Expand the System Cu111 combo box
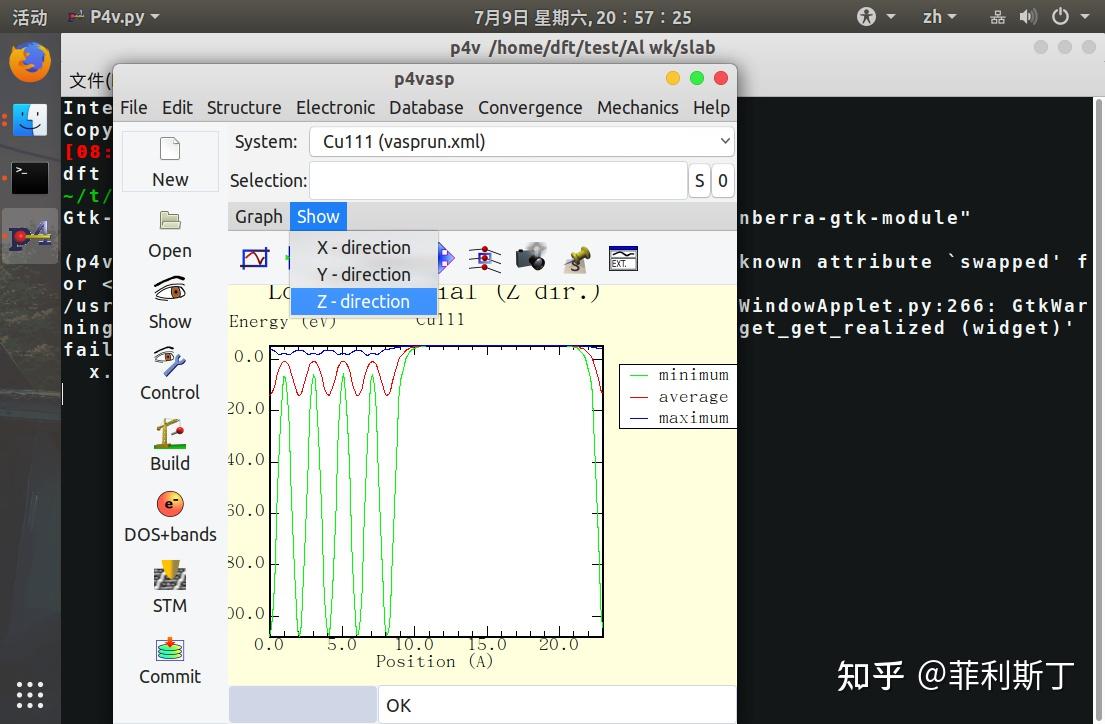This screenshot has height=724, width=1105. [521, 142]
